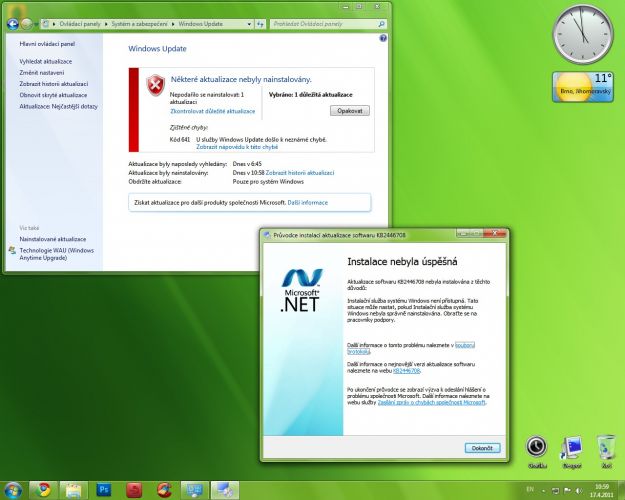The width and height of the screenshot is (625, 500).
Task: Open the help question mark icon
Action: (x=383, y=38)
